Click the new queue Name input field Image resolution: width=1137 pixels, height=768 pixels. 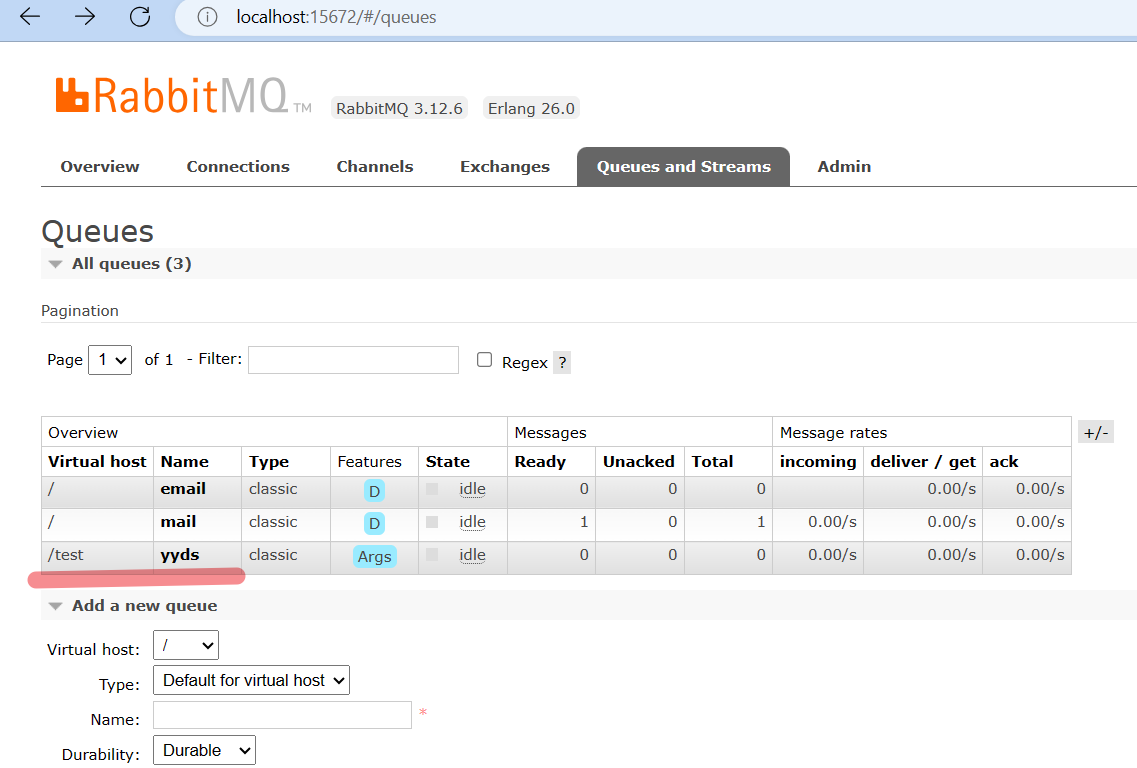click(282, 715)
